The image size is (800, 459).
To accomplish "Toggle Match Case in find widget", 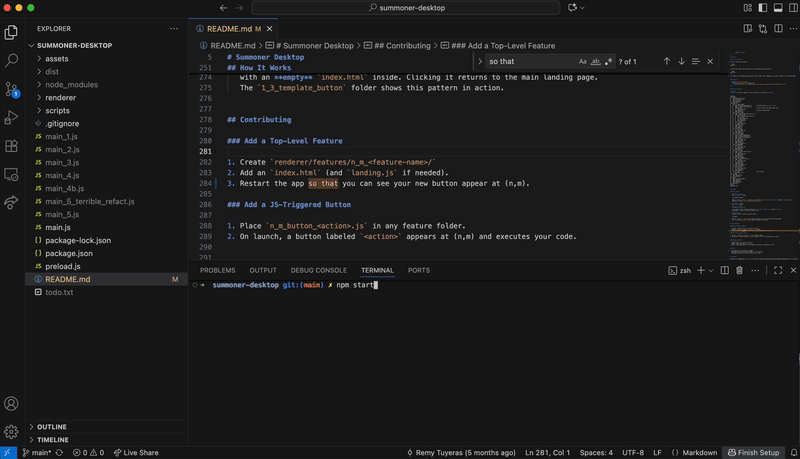I will tap(583, 61).
